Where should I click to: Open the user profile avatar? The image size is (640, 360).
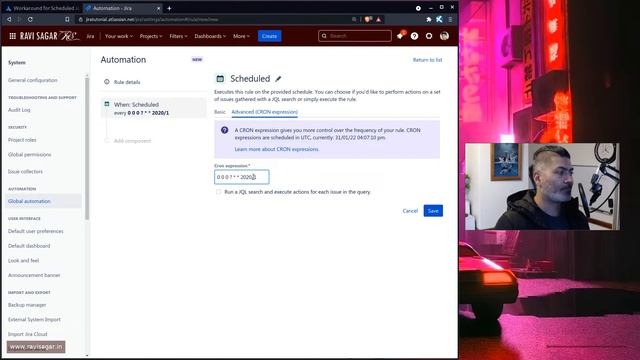point(444,36)
